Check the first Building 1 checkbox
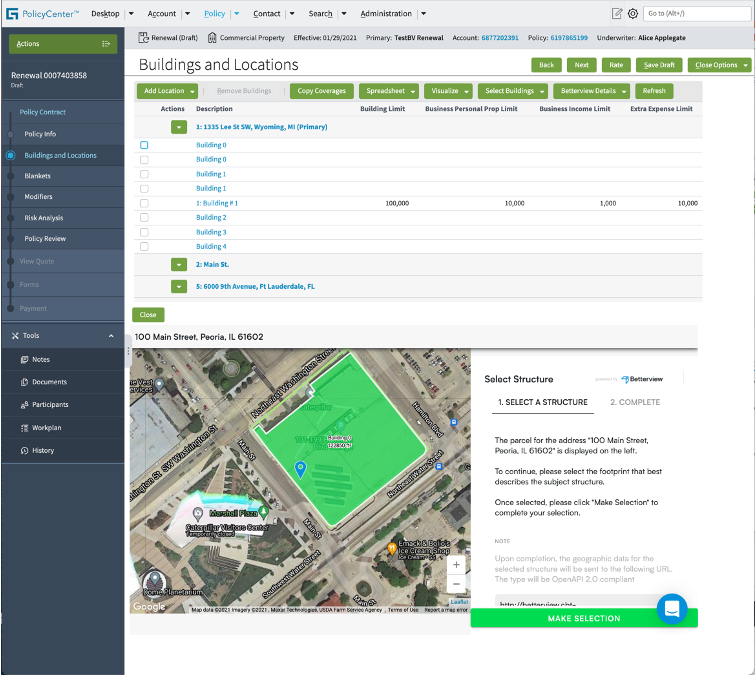Viewport: 756px width, 676px height. point(144,175)
